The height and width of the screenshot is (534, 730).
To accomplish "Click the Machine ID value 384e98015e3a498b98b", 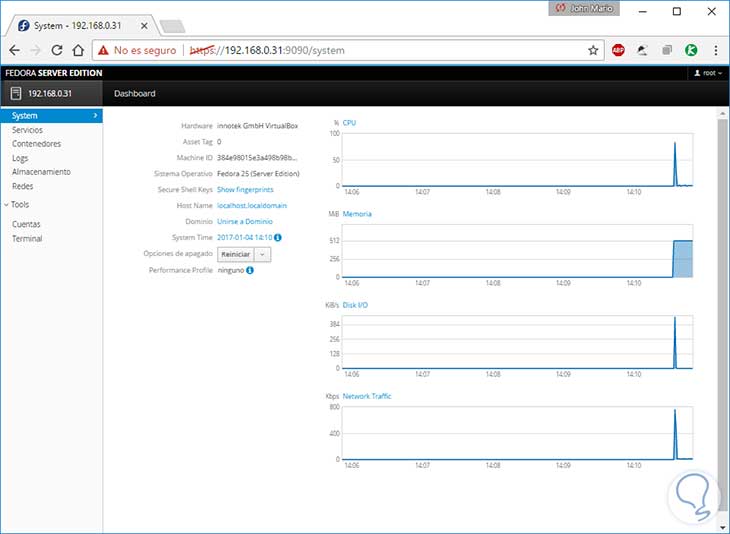I will 257,158.
